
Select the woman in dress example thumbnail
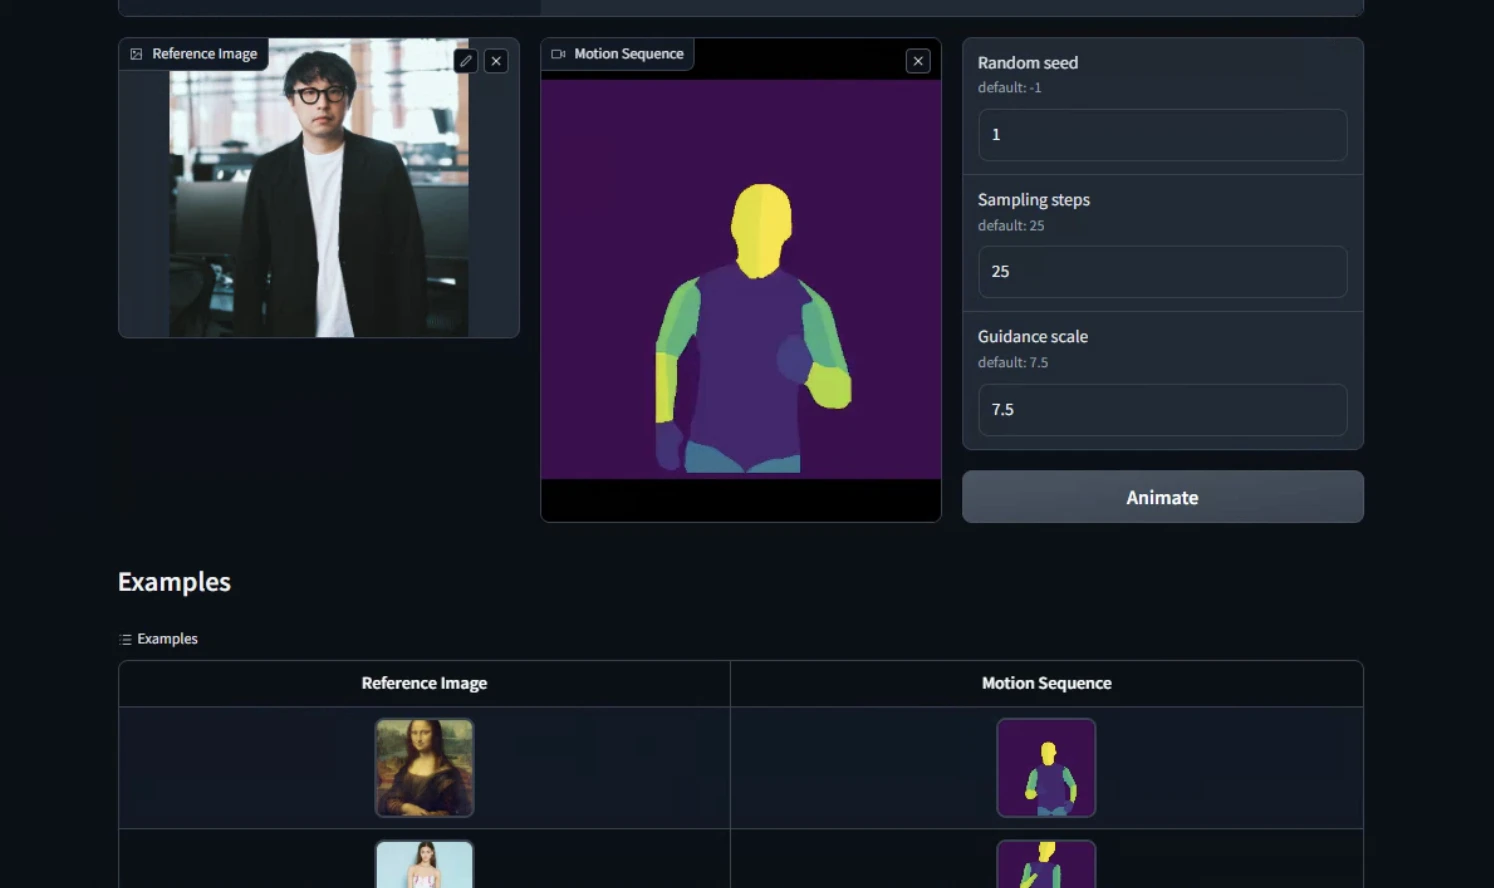tap(424, 864)
